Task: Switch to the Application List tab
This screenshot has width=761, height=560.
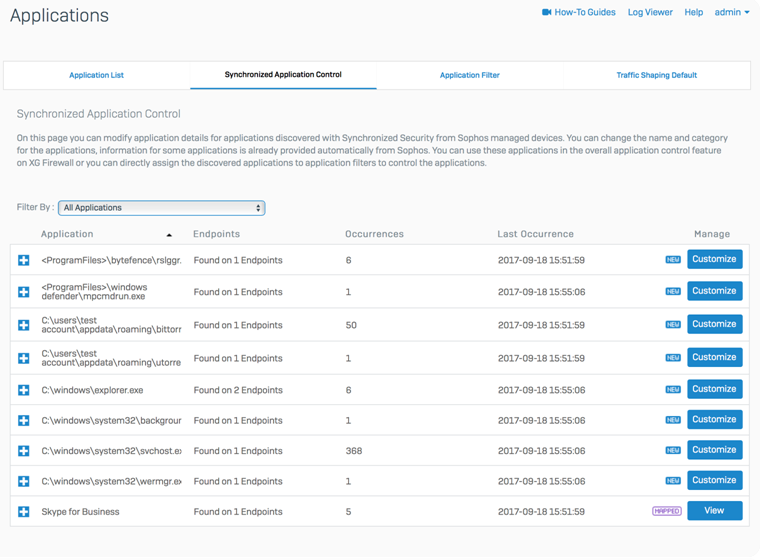Action: point(96,75)
